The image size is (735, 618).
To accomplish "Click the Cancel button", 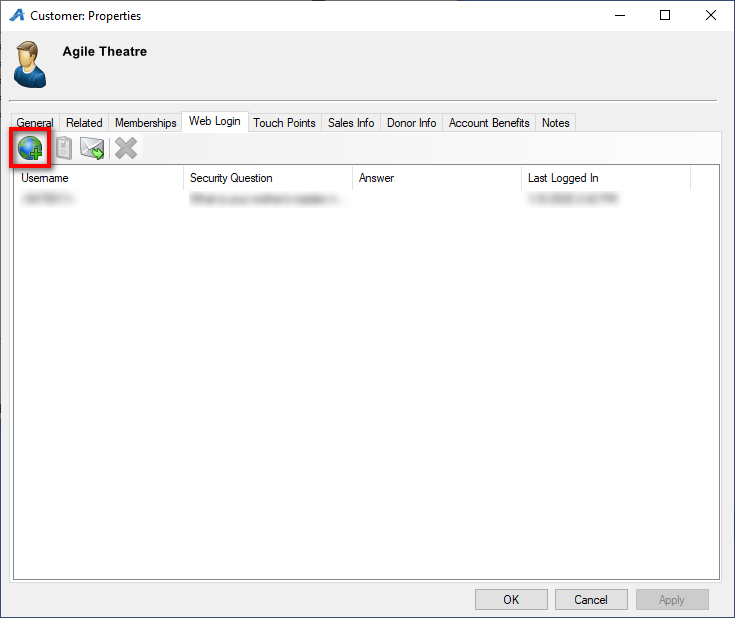I will click(591, 600).
